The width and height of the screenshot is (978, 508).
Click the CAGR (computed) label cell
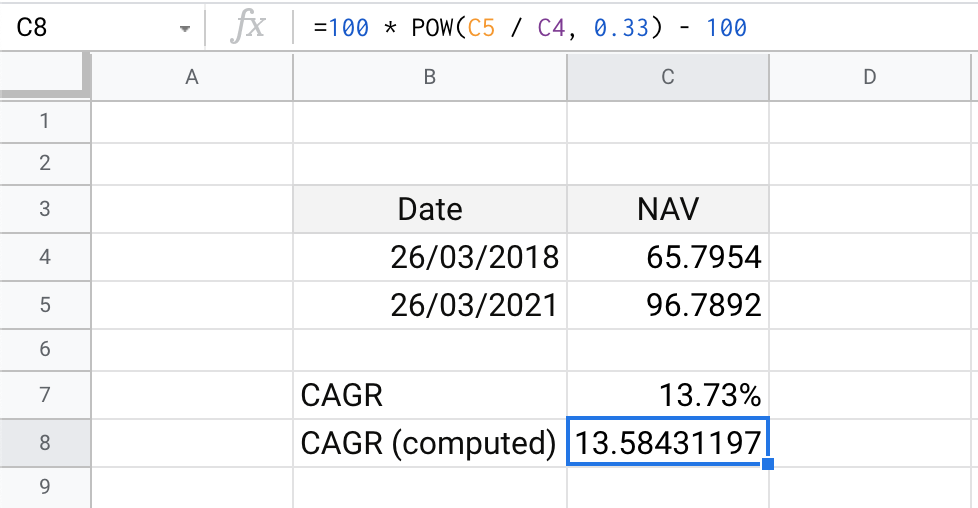[430, 442]
